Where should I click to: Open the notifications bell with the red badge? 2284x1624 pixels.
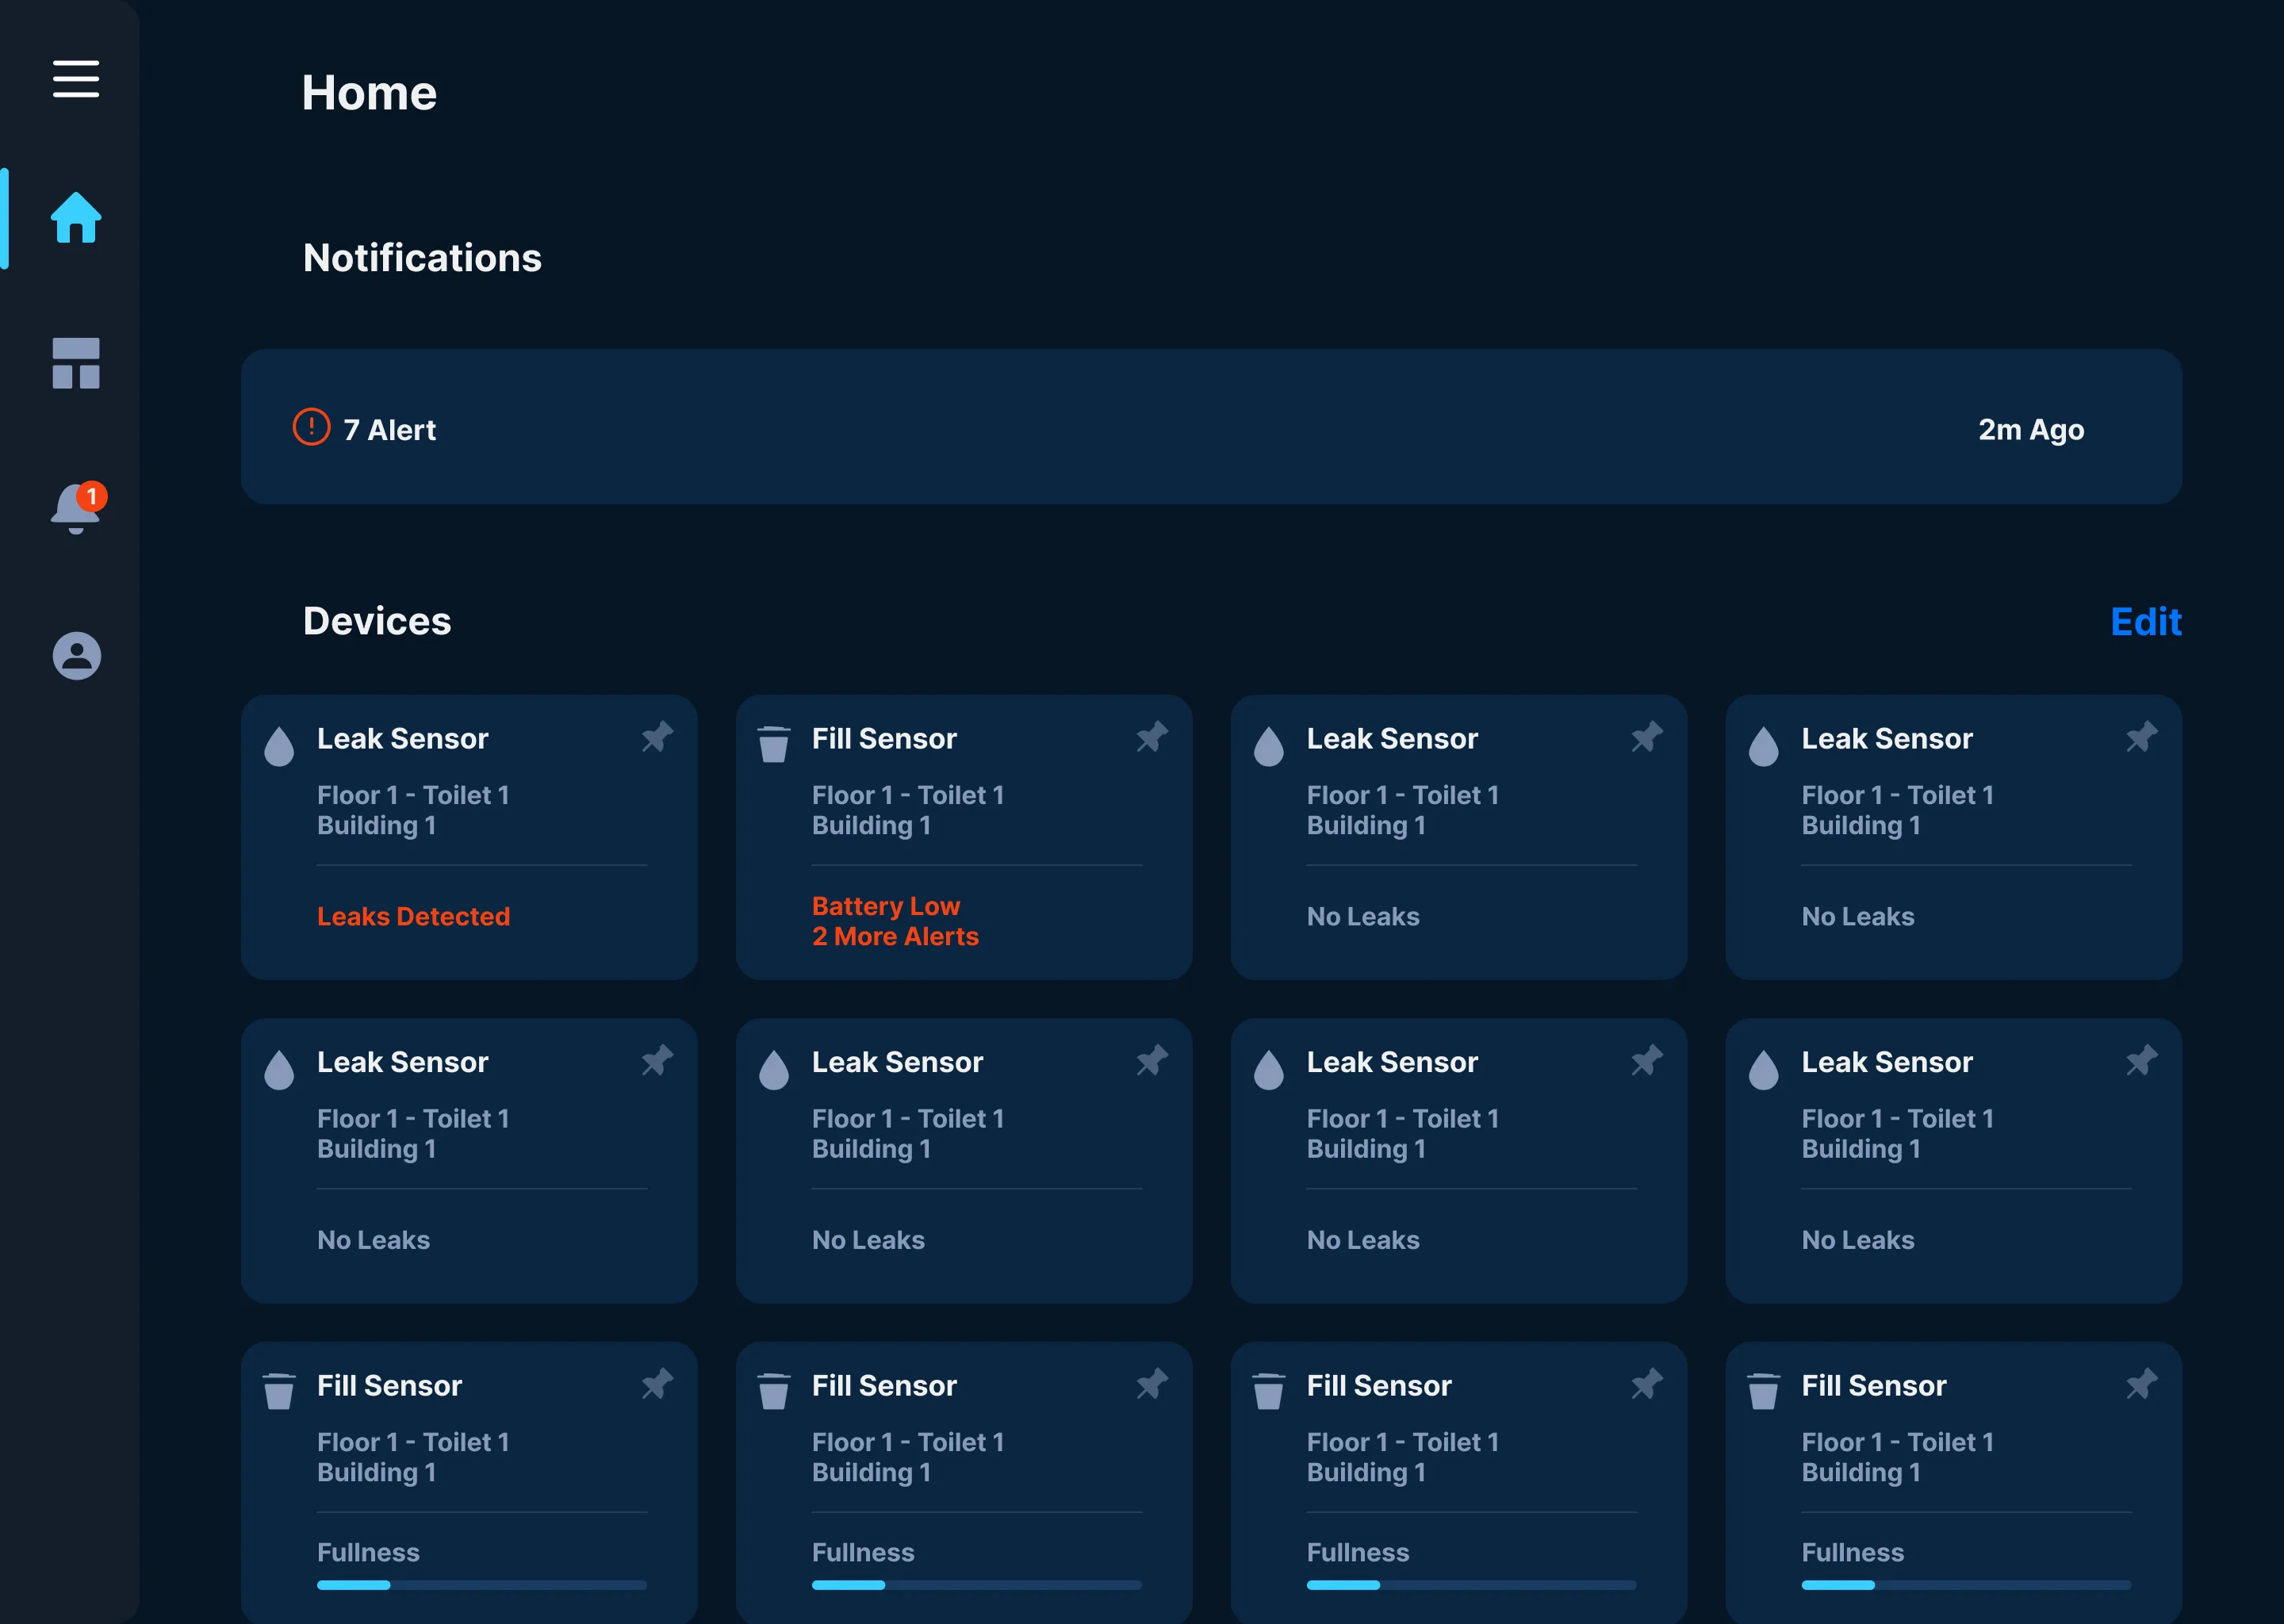click(78, 508)
